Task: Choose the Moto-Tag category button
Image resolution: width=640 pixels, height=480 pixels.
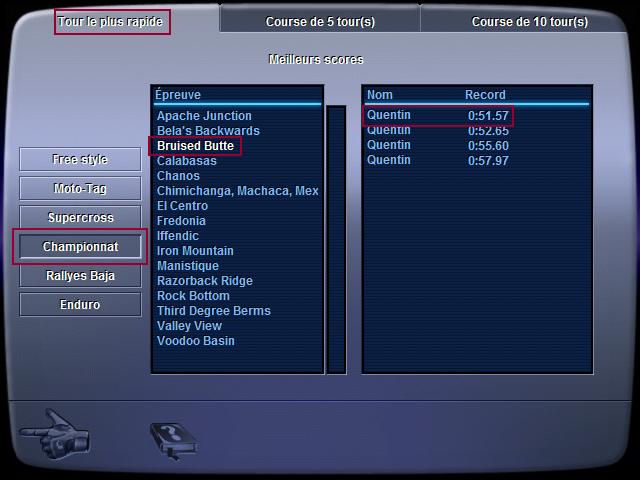Action: [80, 189]
